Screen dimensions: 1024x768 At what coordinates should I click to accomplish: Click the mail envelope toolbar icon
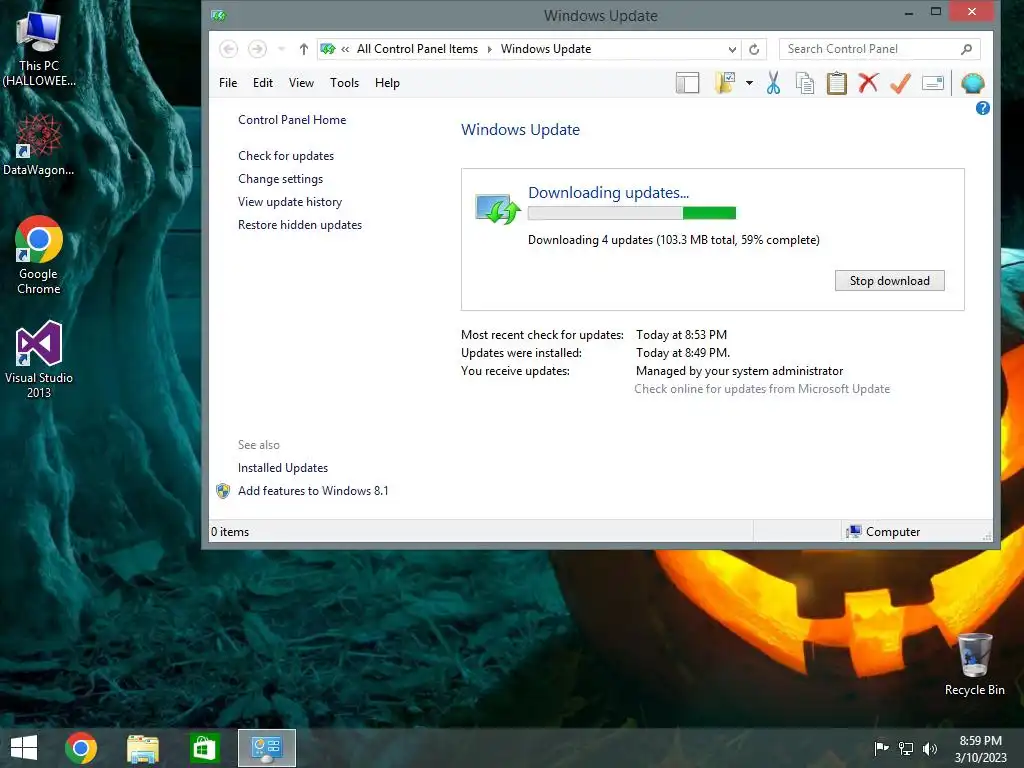coord(933,83)
